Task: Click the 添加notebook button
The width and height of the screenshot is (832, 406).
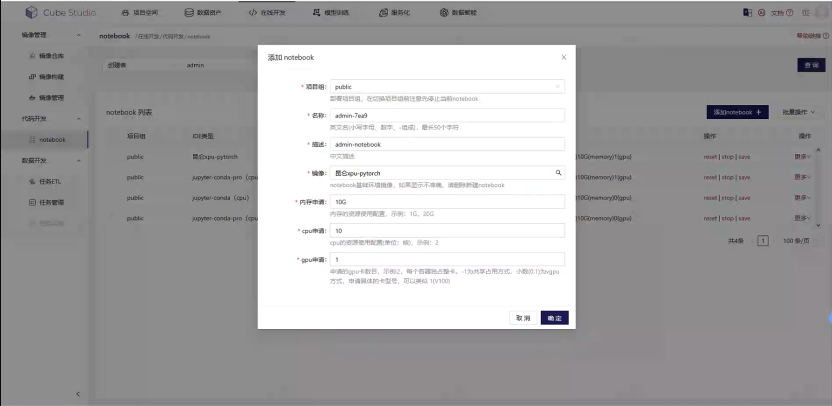Action: coord(738,112)
